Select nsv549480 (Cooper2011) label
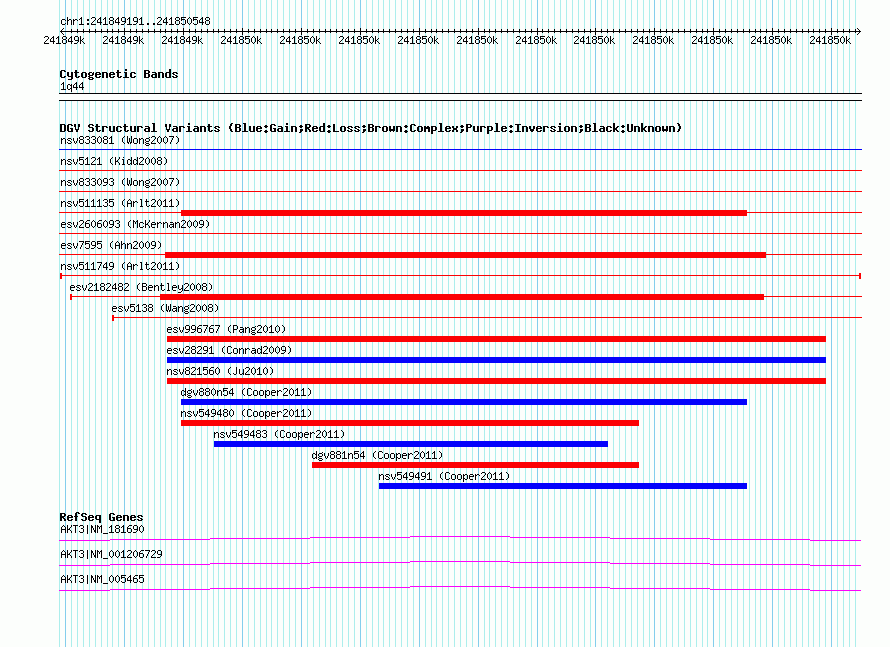Image resolution: width=890 pixels, height=647 pixels. coord(246,413)
